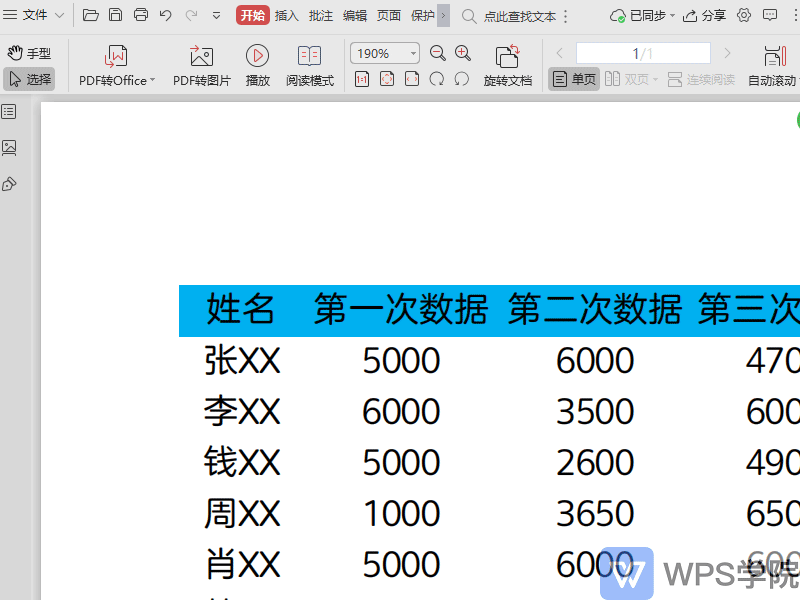Enable 双页 double page view
800x600 pixels.
[627, 80]
